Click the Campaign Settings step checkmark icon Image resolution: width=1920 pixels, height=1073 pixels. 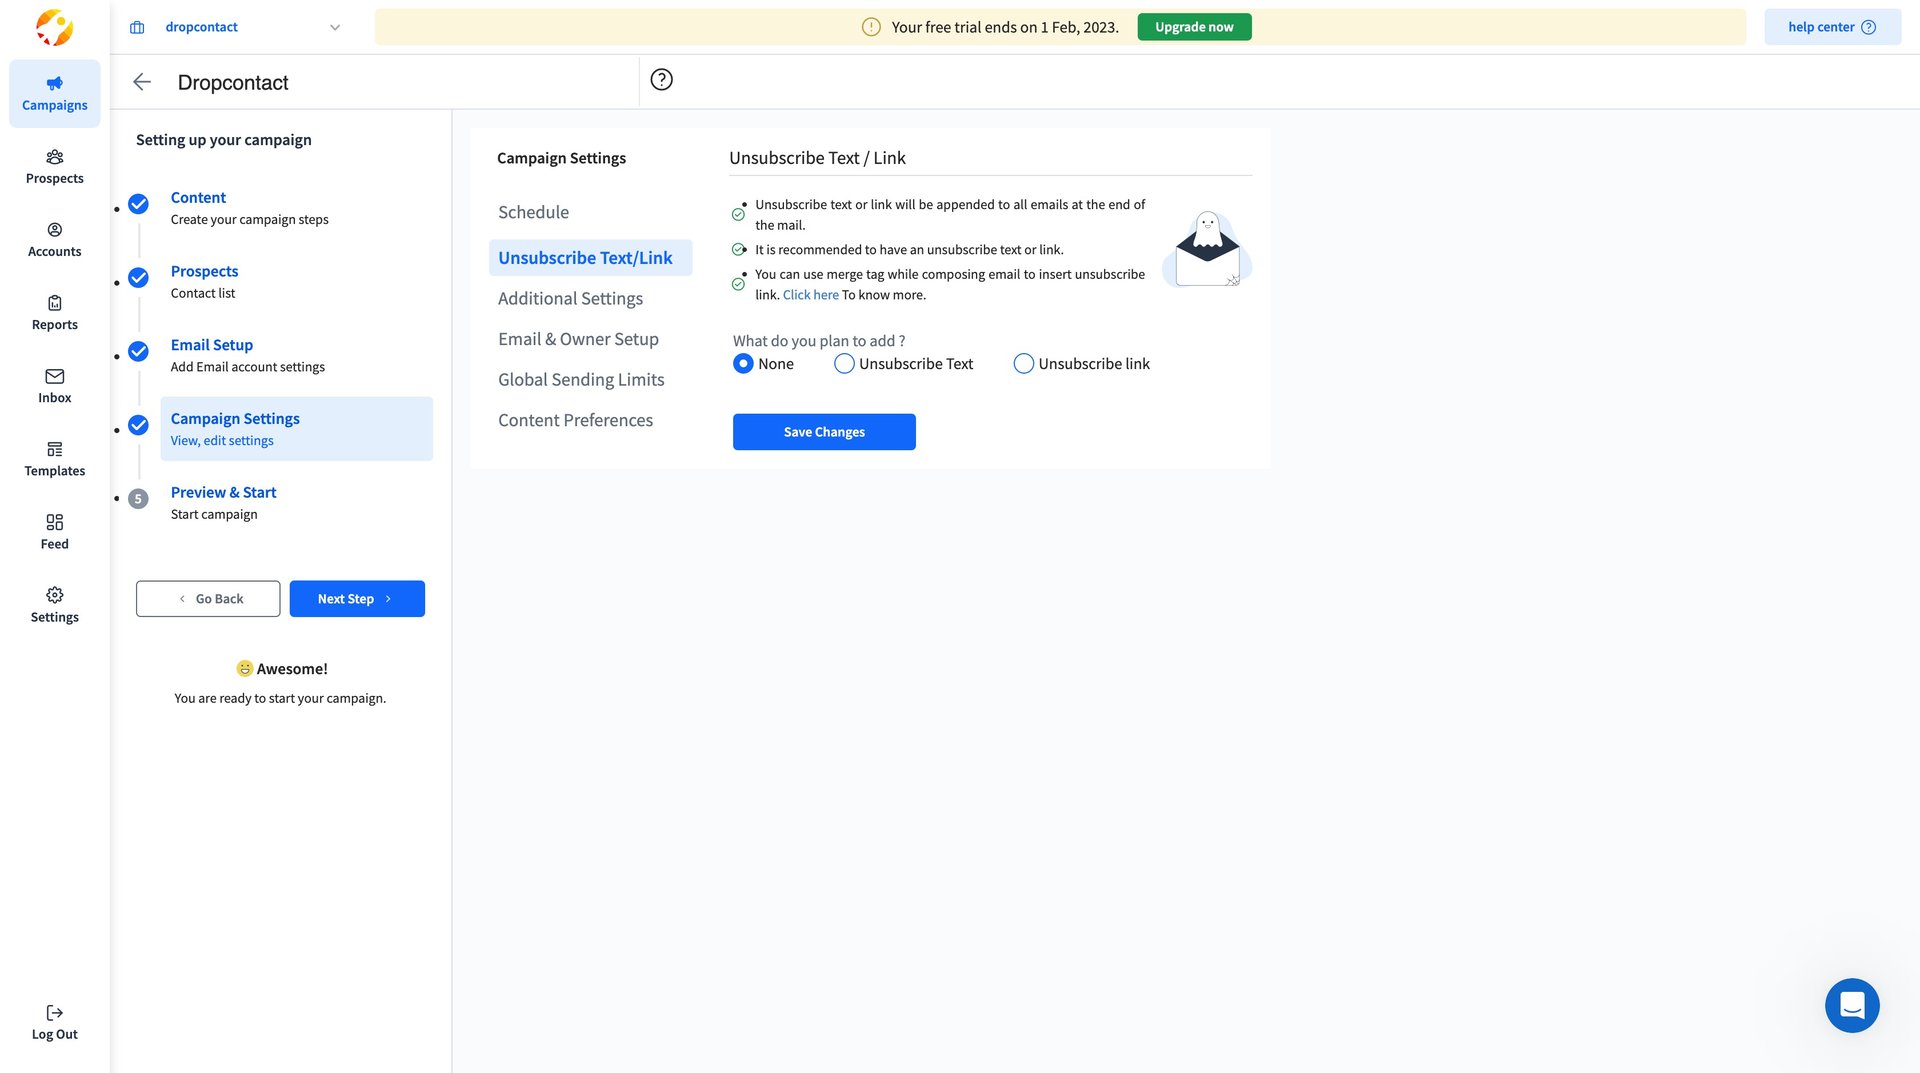139,425
